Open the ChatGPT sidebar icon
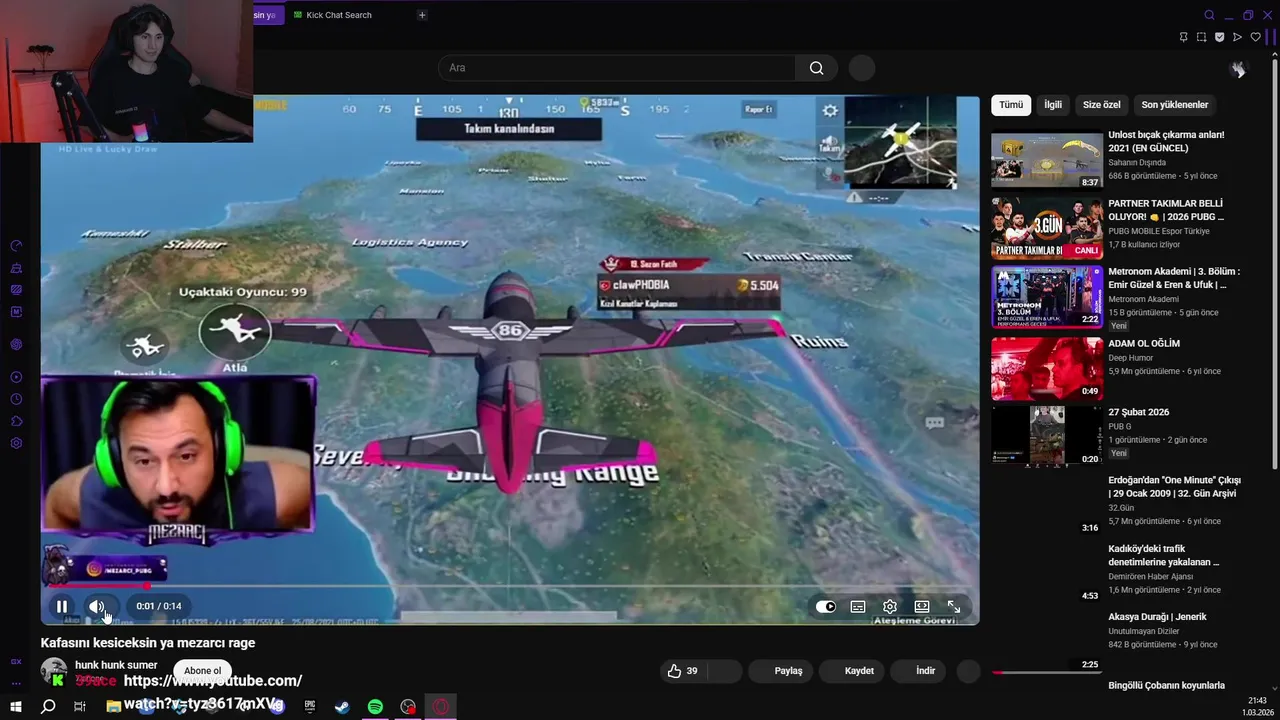Image resolution: width=1280 pixels, height=720 pixels. [x=16, y=345]
